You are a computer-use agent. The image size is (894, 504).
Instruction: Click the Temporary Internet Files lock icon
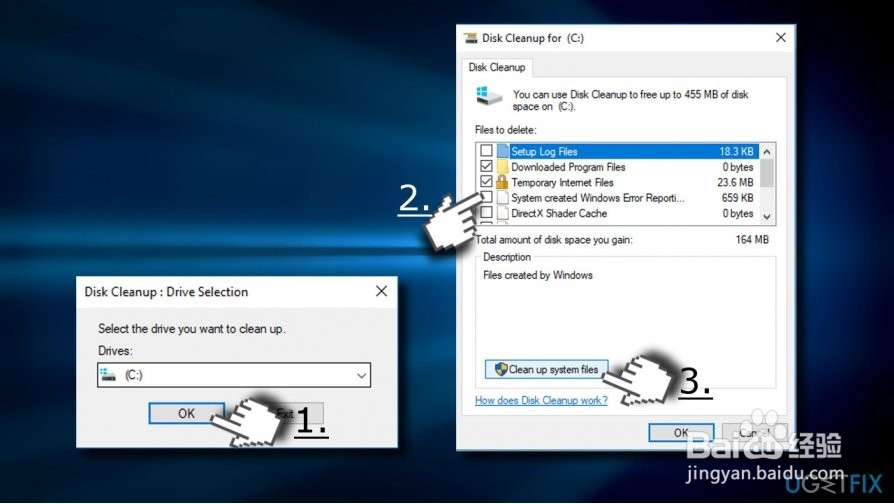(x=502, y=182)
